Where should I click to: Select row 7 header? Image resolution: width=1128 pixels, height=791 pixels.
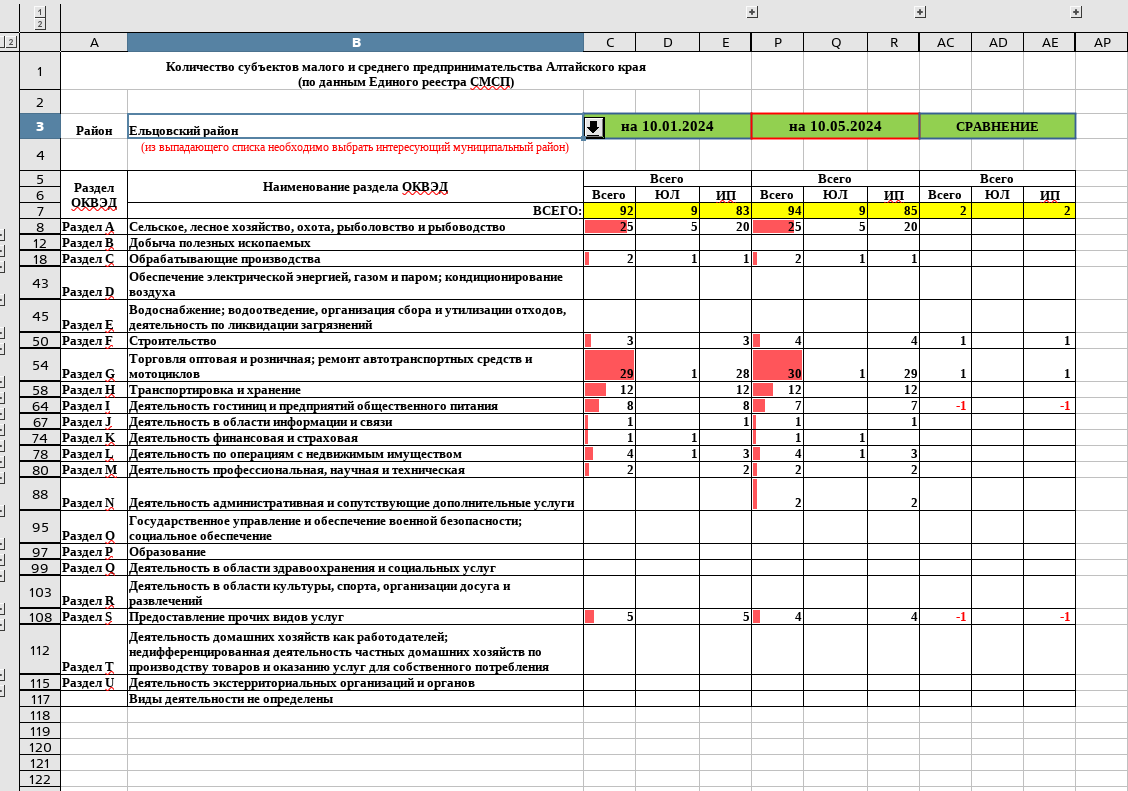(x=40, y=211)
